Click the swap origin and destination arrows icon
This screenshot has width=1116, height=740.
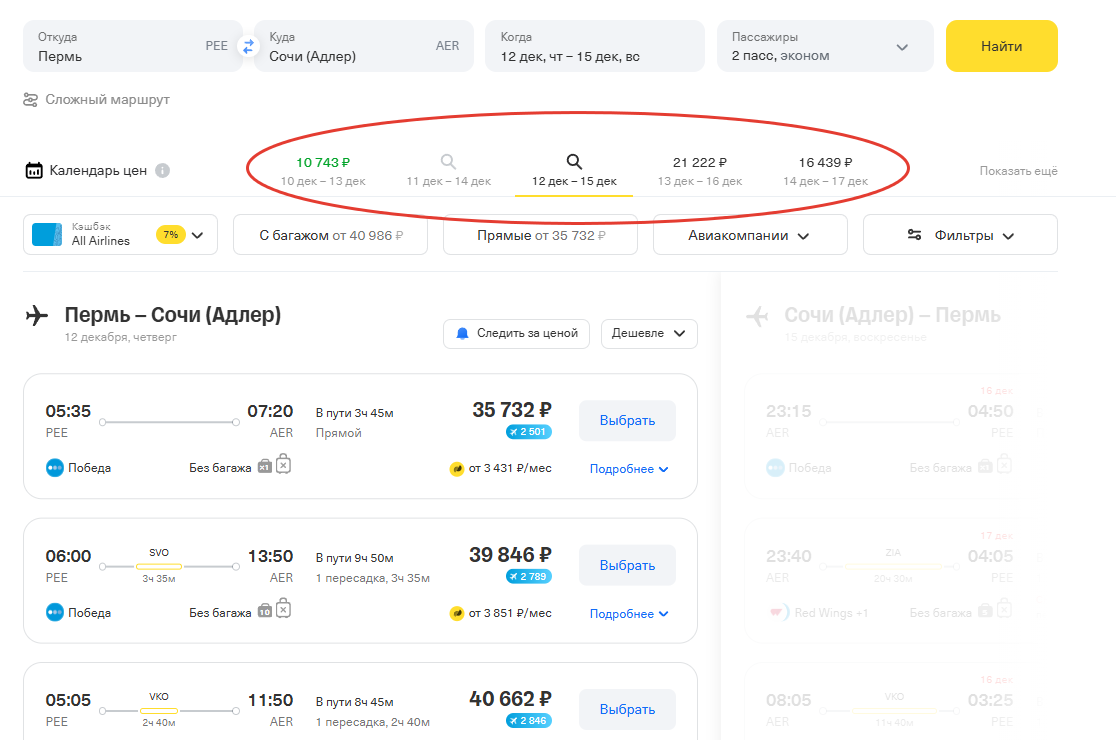point(249,46)
